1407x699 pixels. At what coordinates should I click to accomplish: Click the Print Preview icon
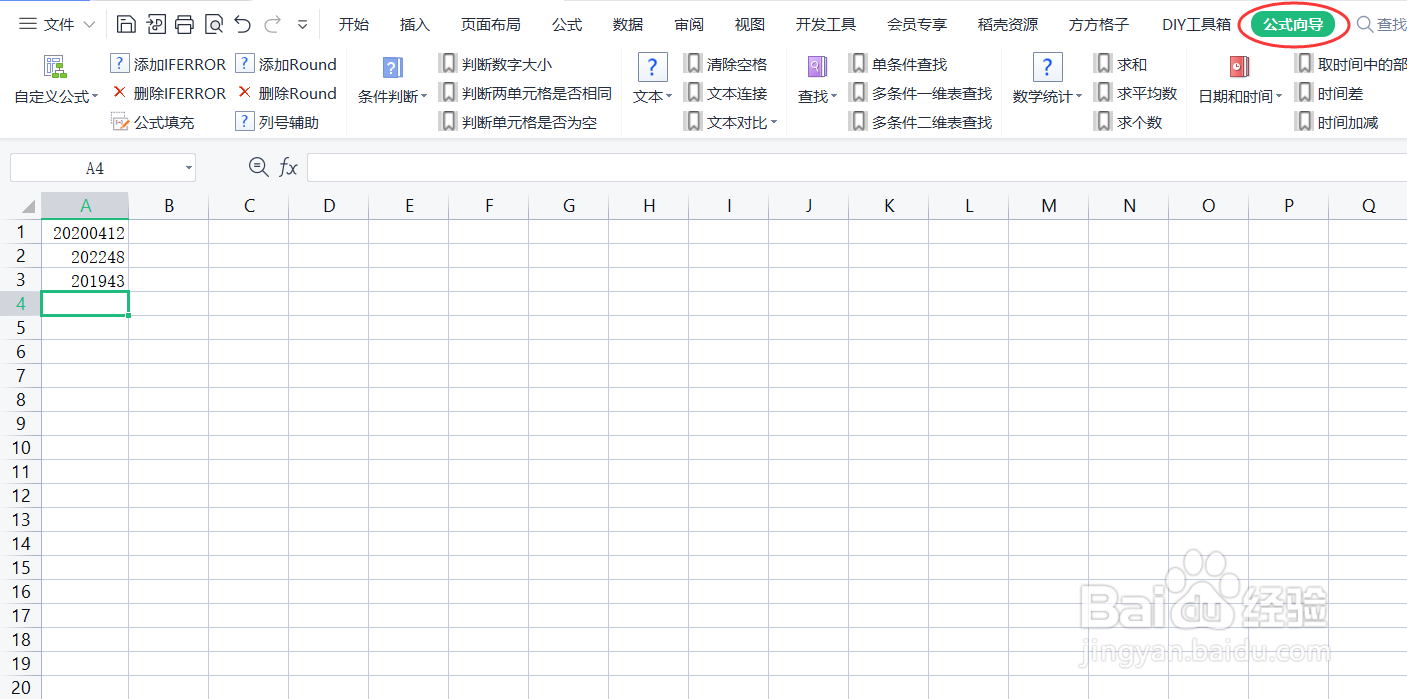(x=213, y=24)
